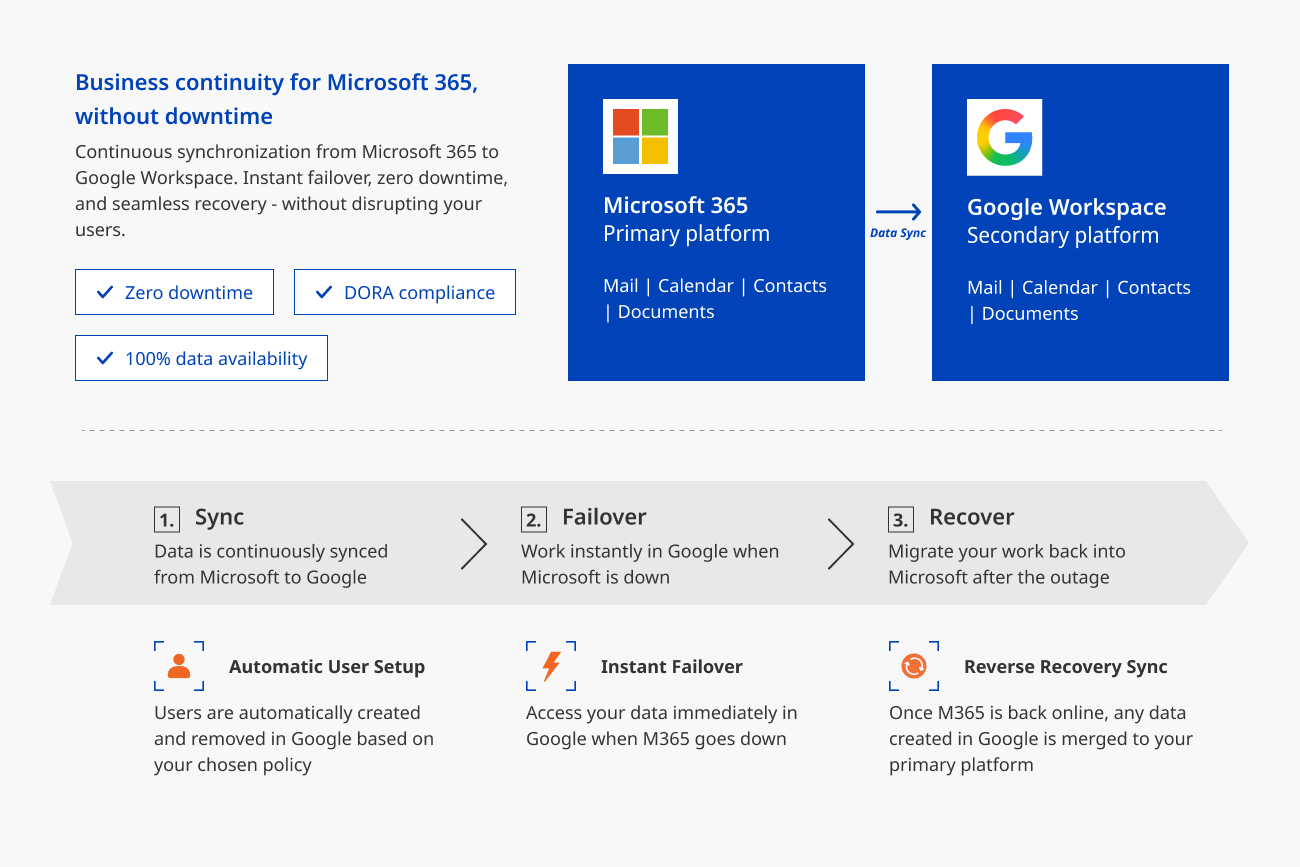Click the Business continuity for Microsoft 365 heading

(276, 99)
